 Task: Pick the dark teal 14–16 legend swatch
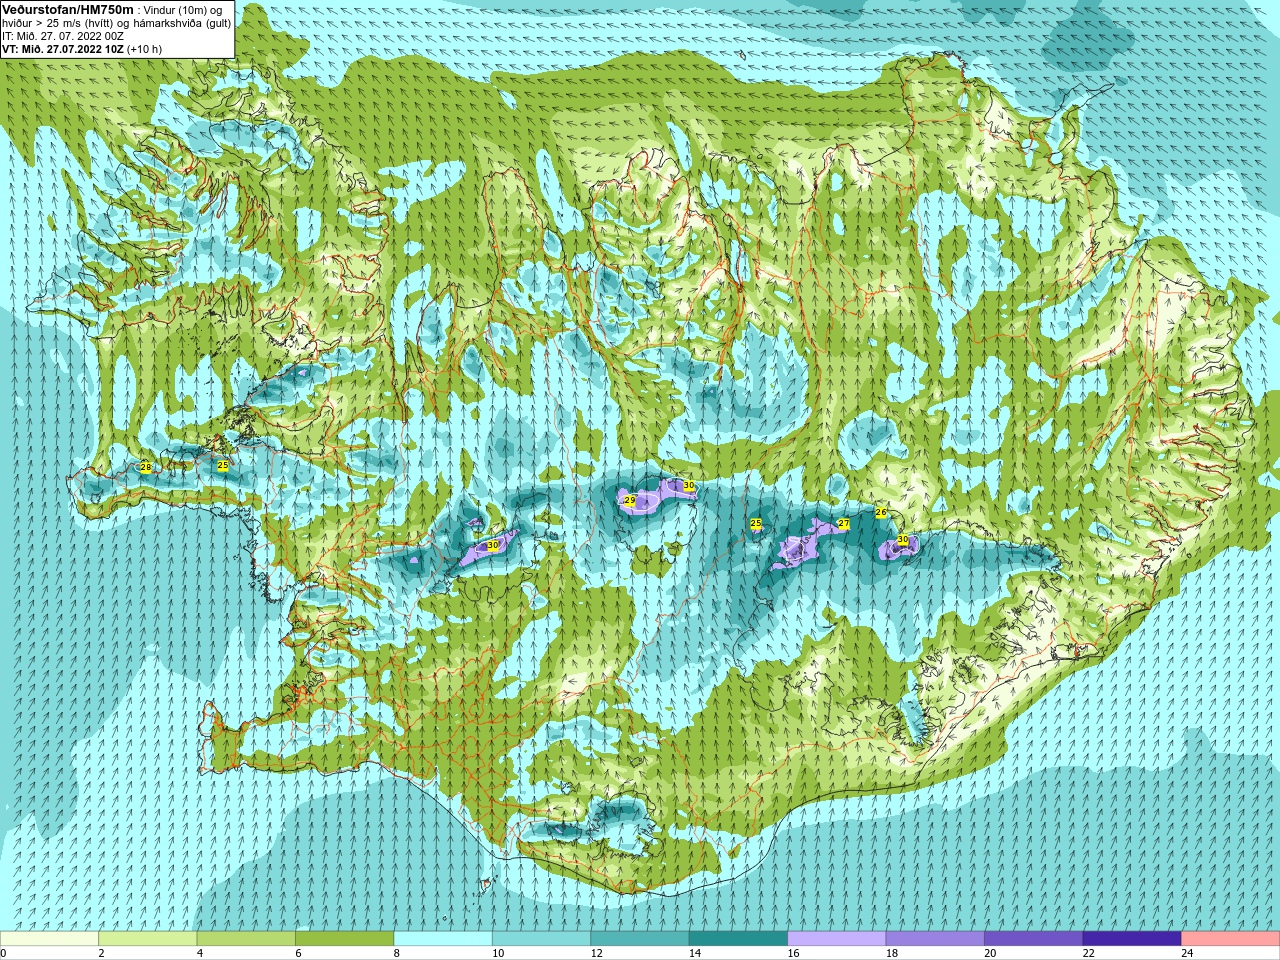[739, 939]
